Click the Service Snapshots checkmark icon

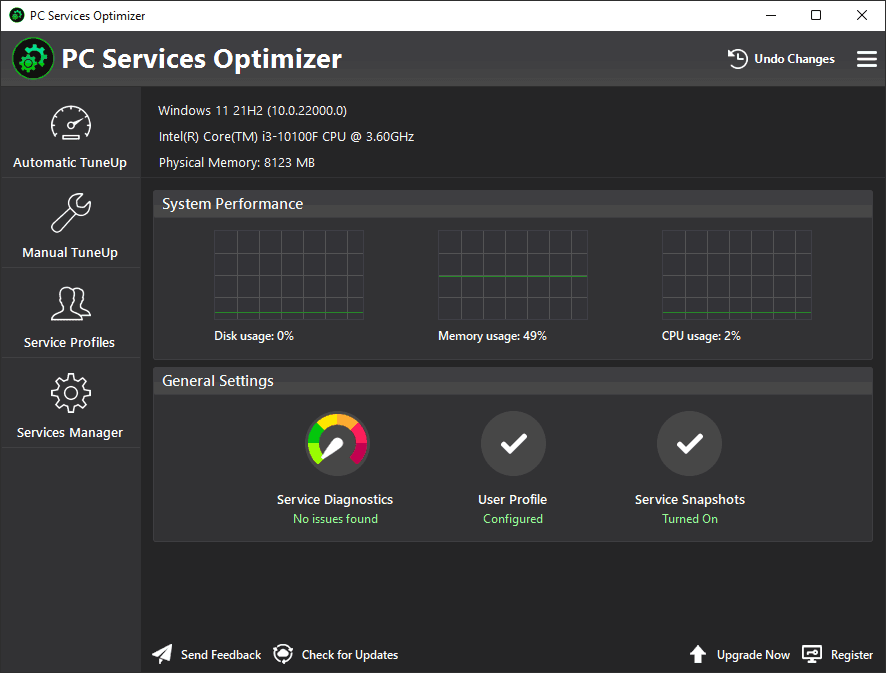689,444
